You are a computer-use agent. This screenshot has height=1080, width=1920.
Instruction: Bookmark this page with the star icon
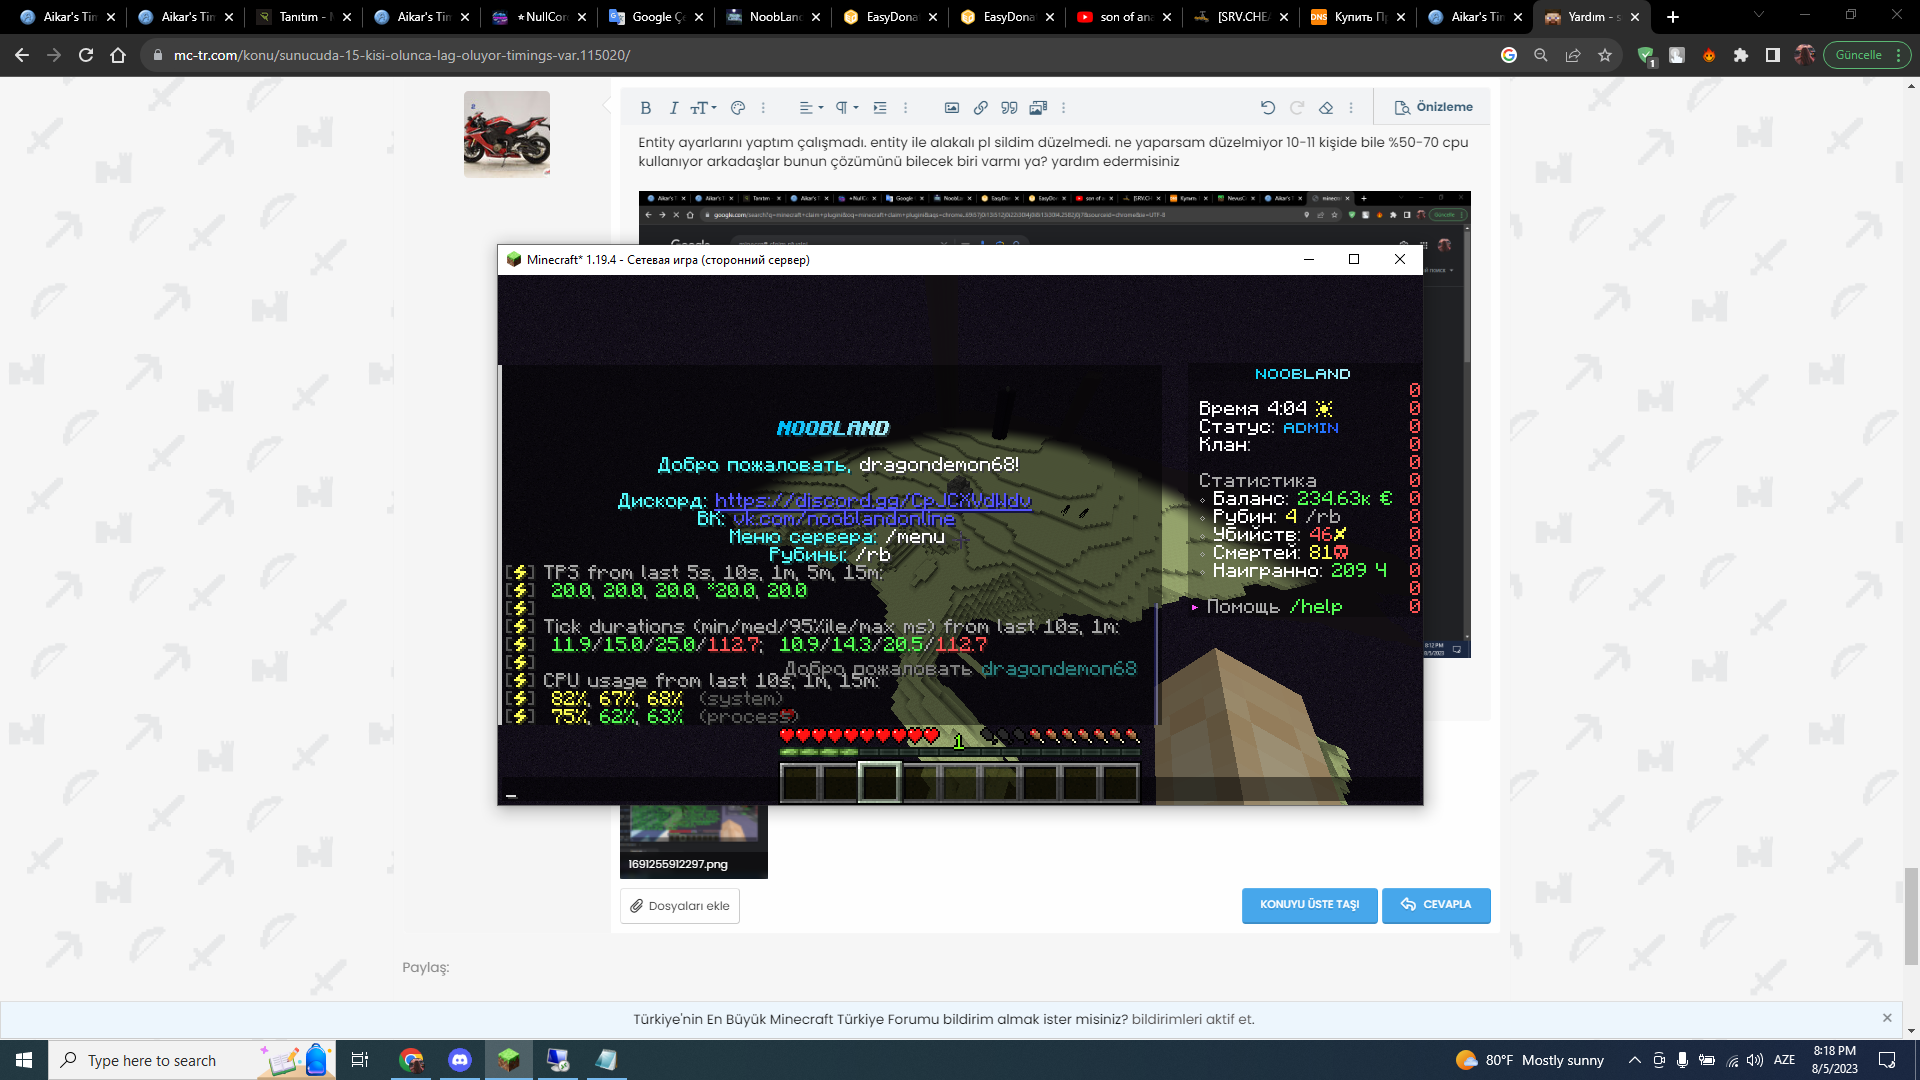point(1605,55)
